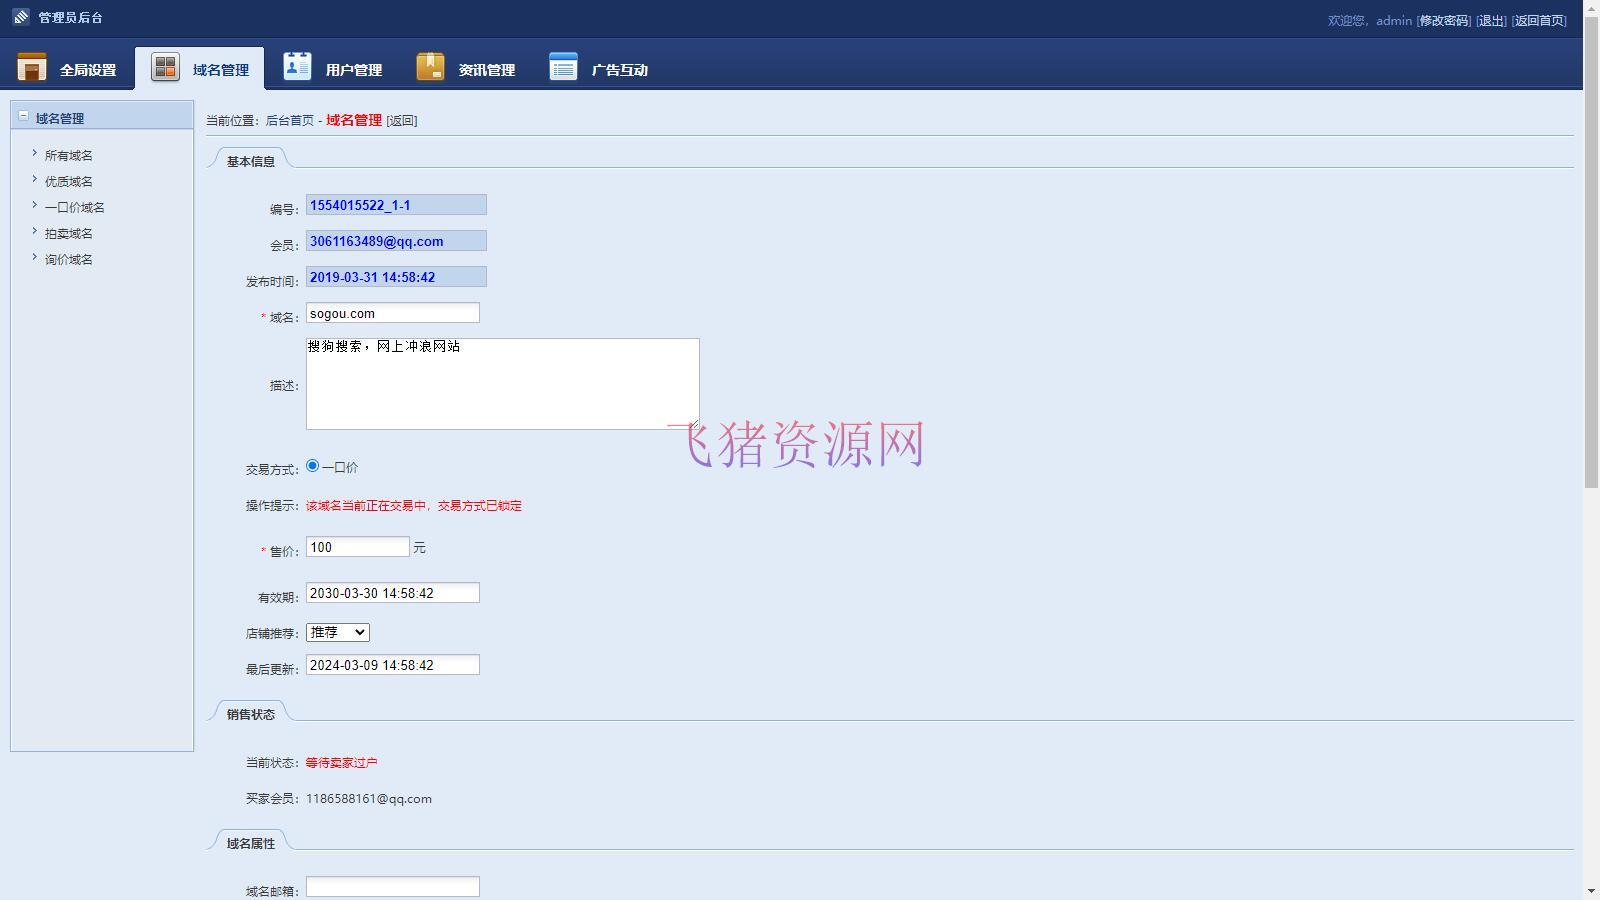The image size is (1600, 900).
Task: Expand the 所有域名 tree arrow
Action: point(34,152)
